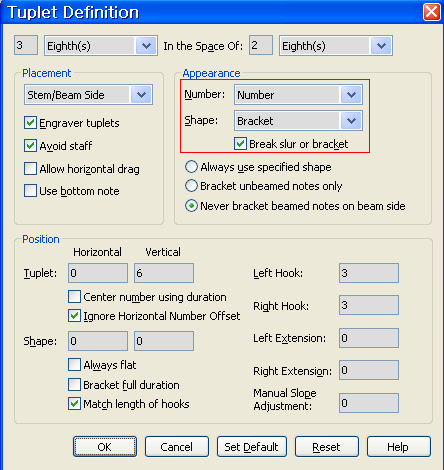
Task: Open the Number appearance dropdown
Action: coord(298,95)
